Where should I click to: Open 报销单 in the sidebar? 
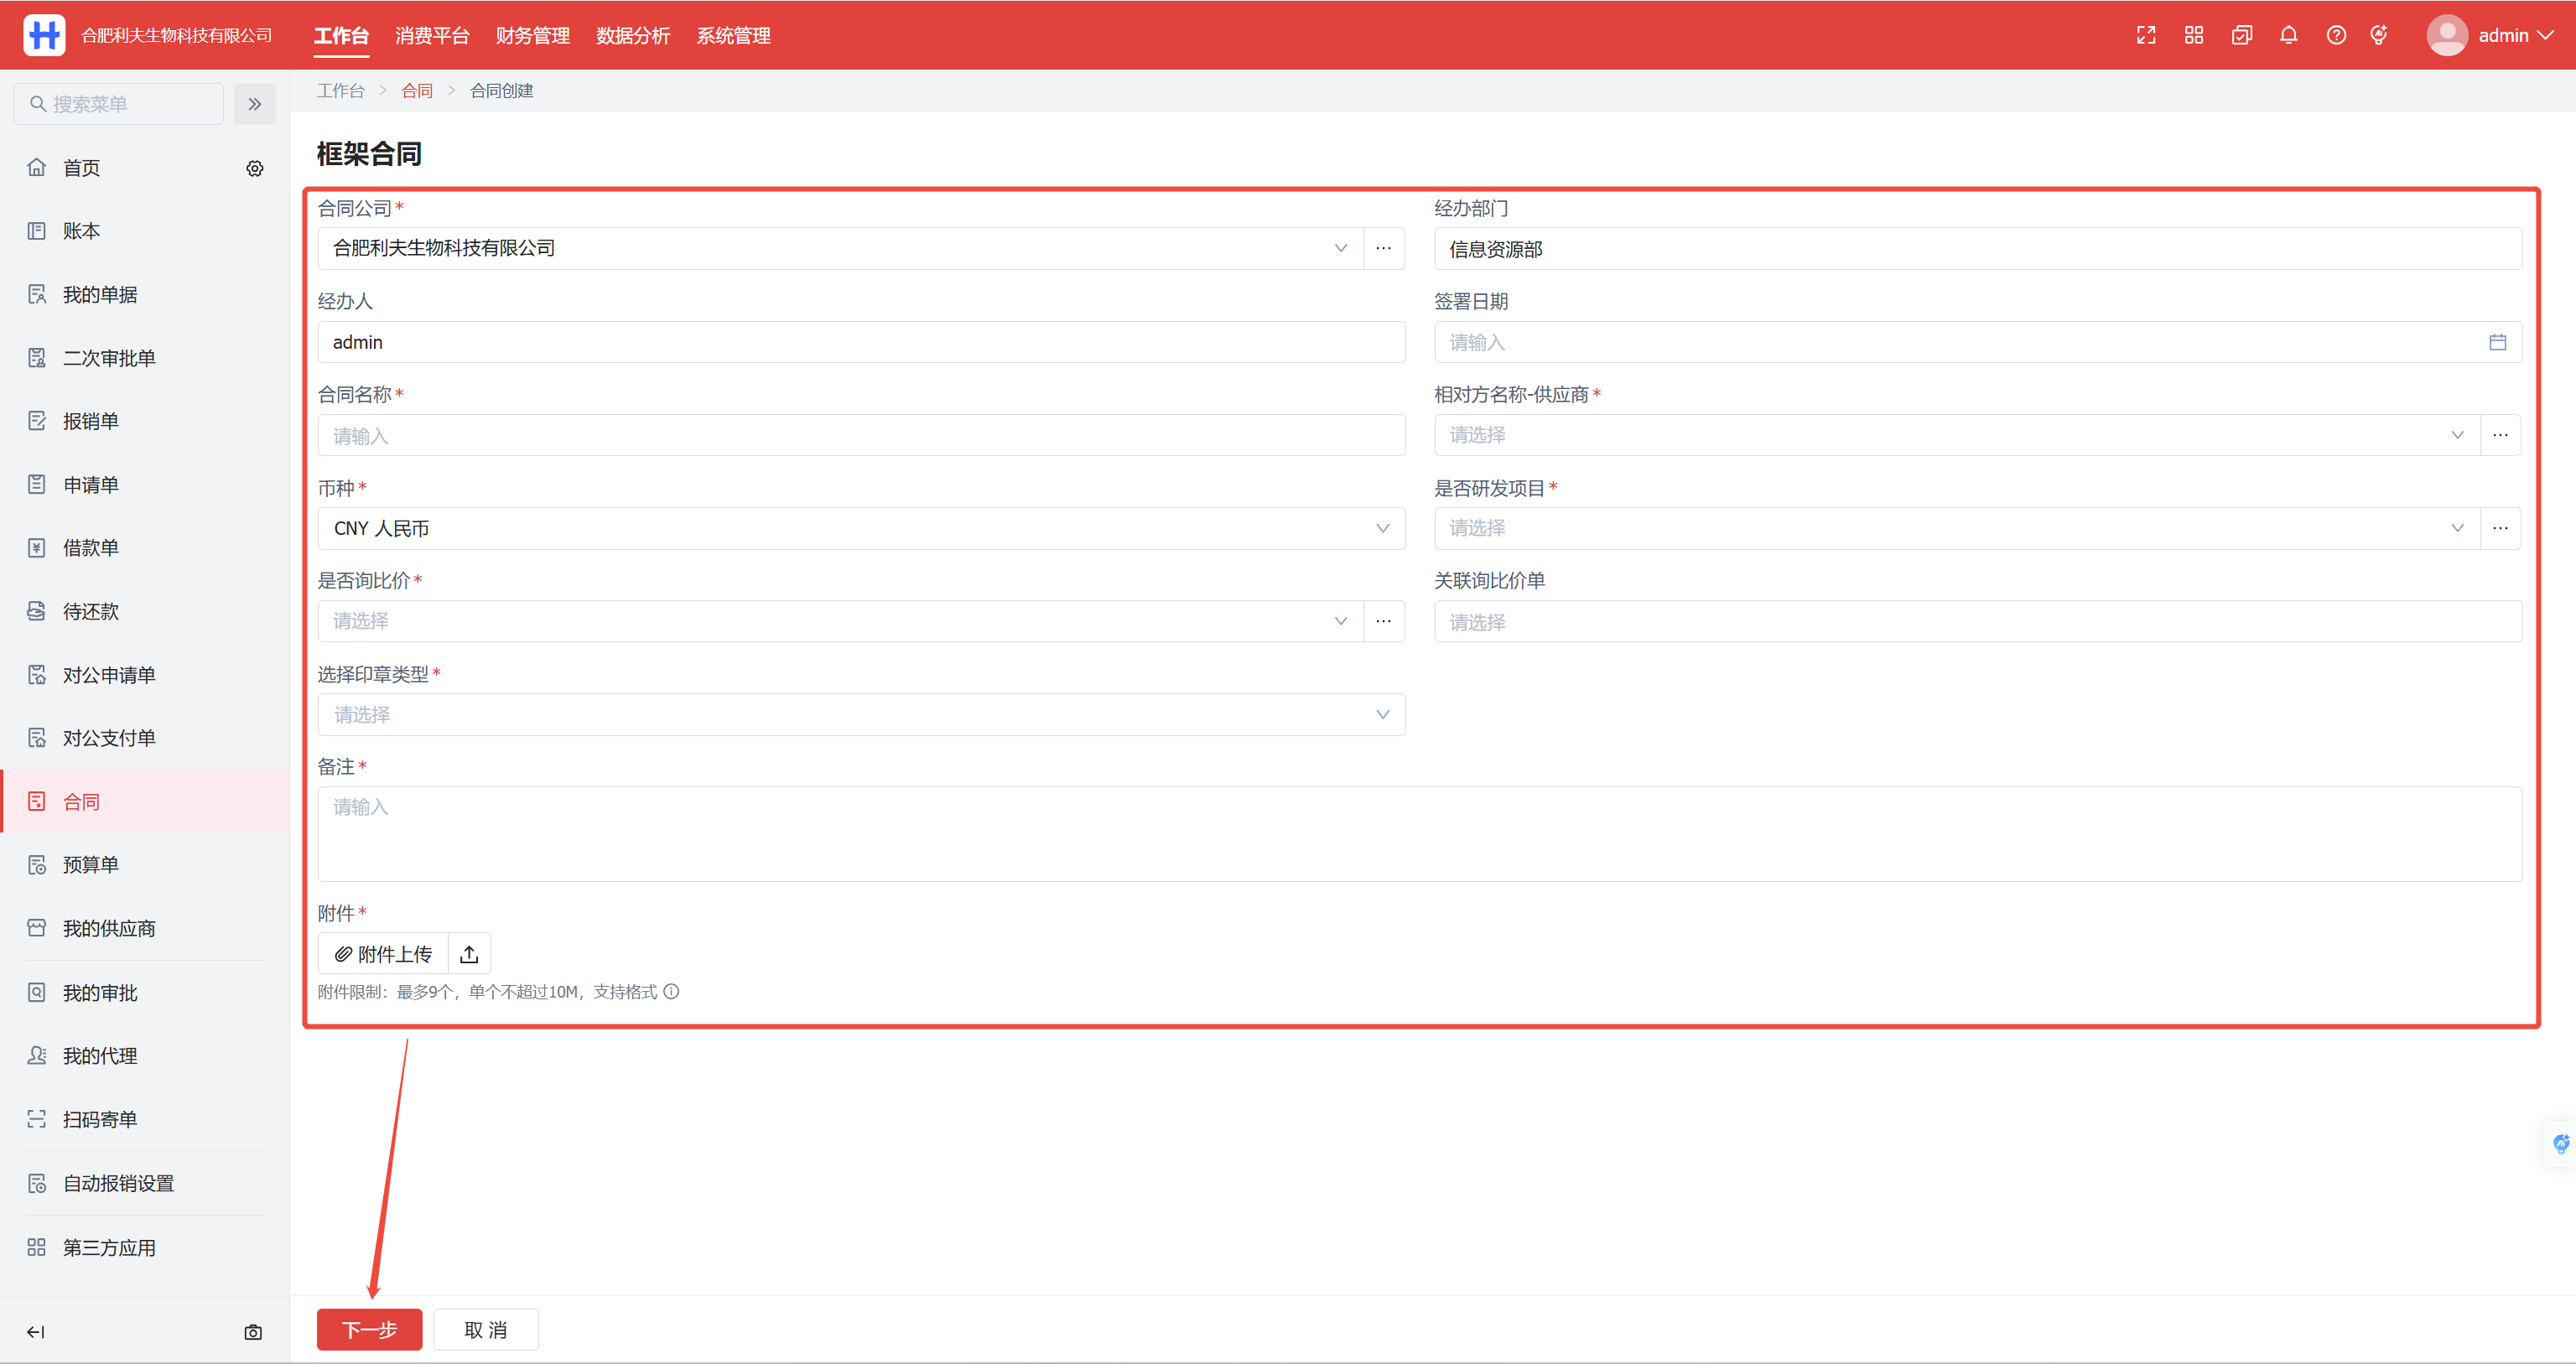pos(91,421)
